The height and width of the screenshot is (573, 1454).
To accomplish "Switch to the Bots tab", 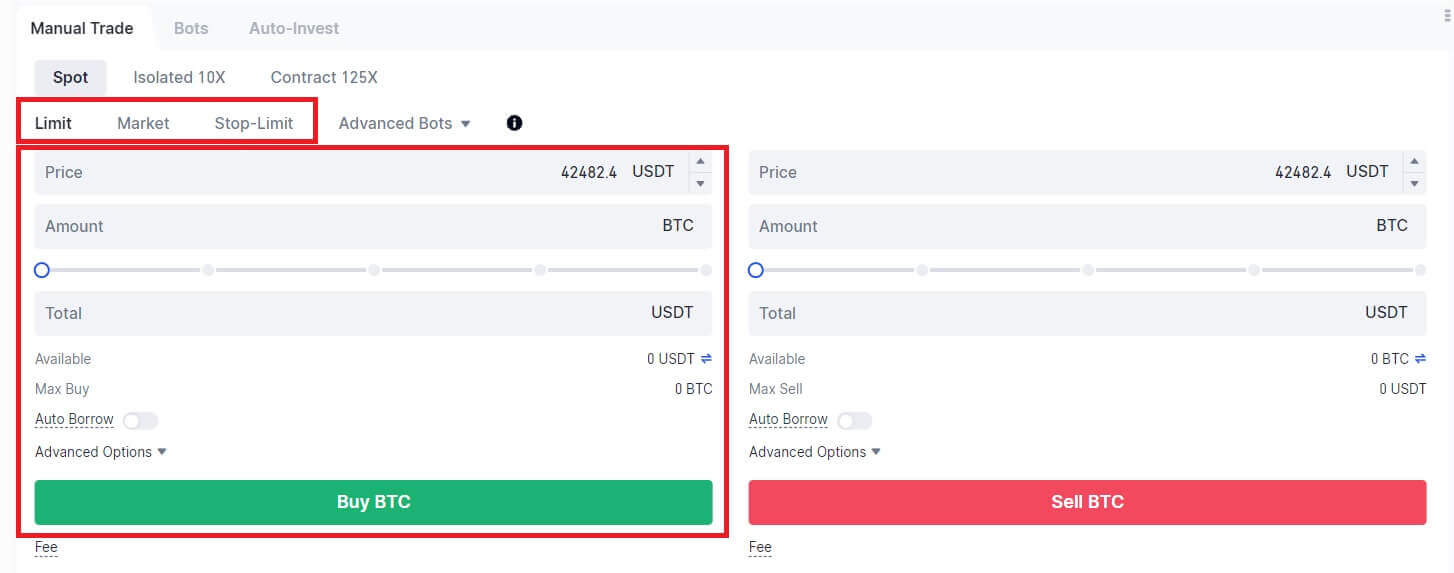I will point(191,28).
